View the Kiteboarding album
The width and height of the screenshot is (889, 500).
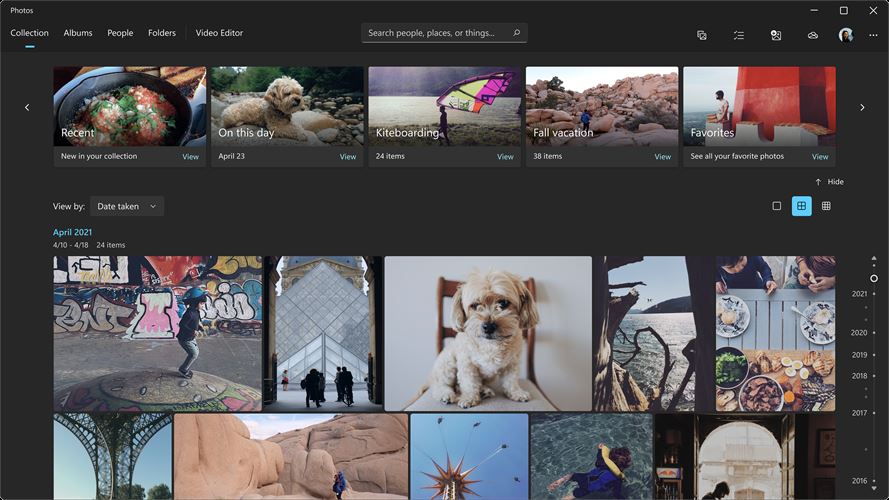click(x=505, y=156)
